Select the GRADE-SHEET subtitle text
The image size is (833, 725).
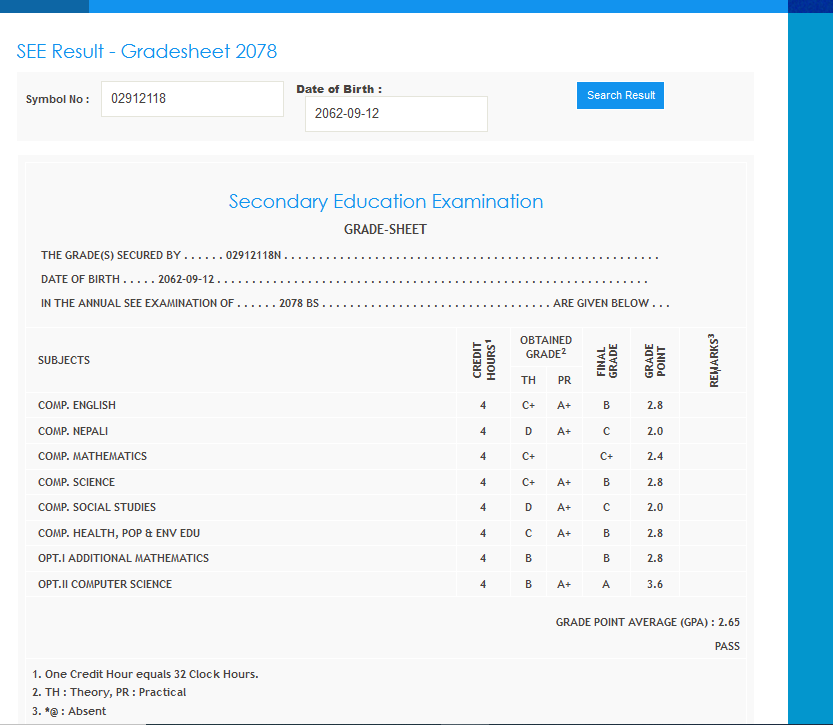(385, 230)
